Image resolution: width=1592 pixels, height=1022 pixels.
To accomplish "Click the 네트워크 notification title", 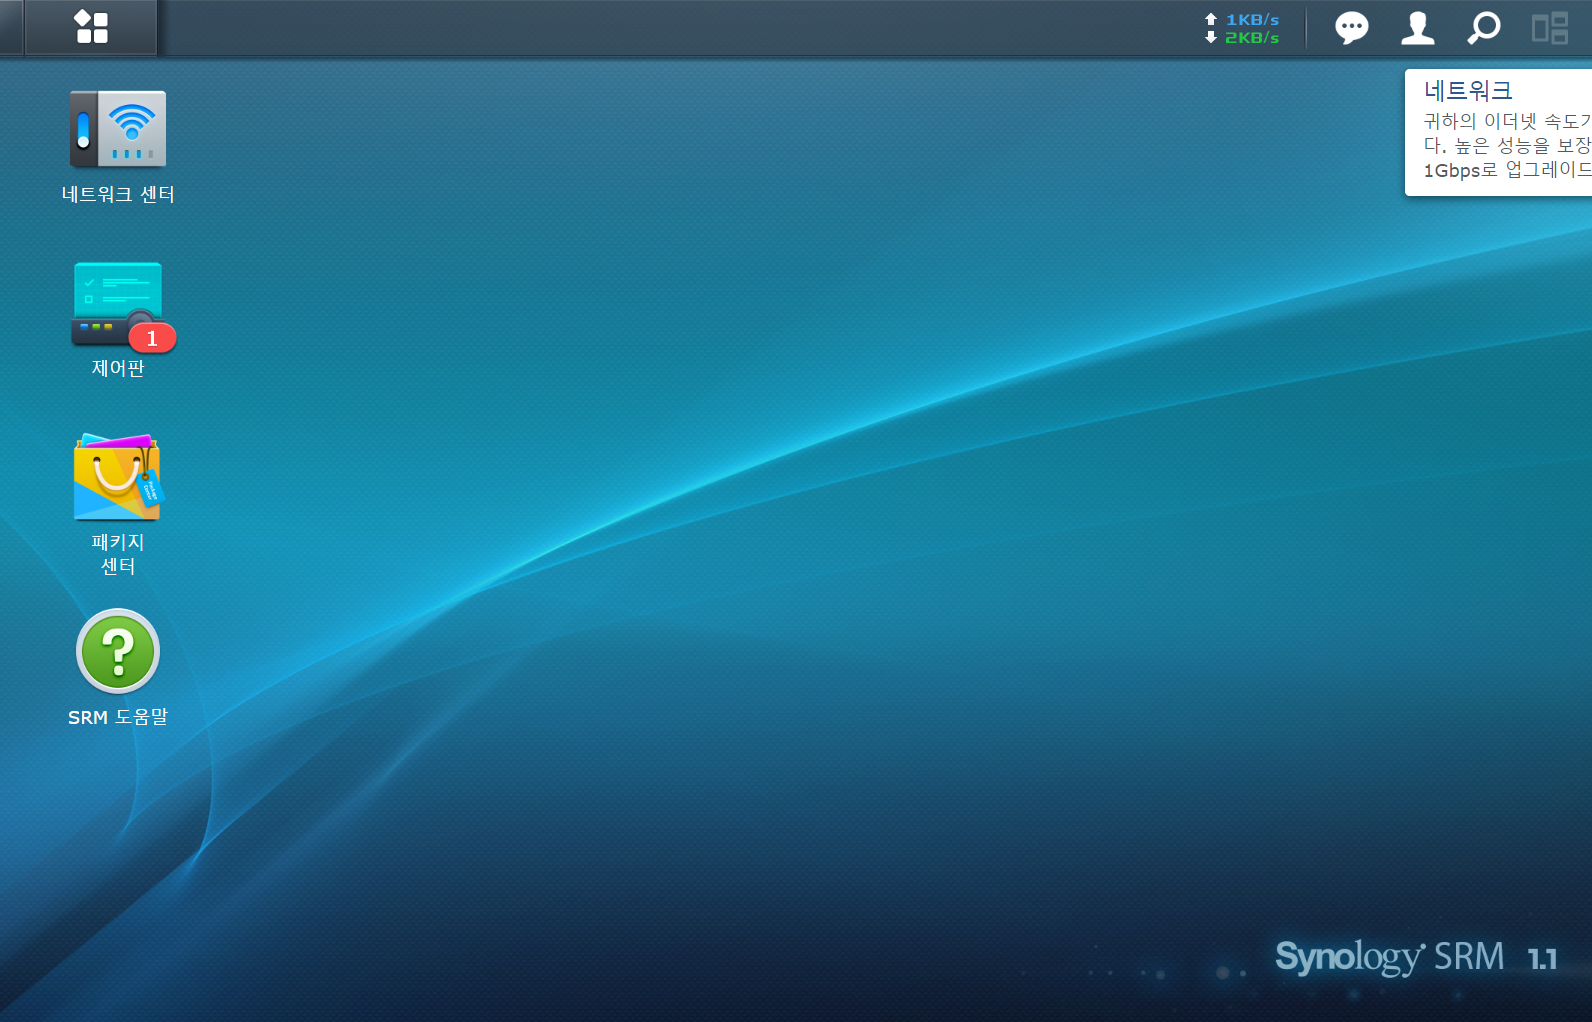I will [1468, 90].
